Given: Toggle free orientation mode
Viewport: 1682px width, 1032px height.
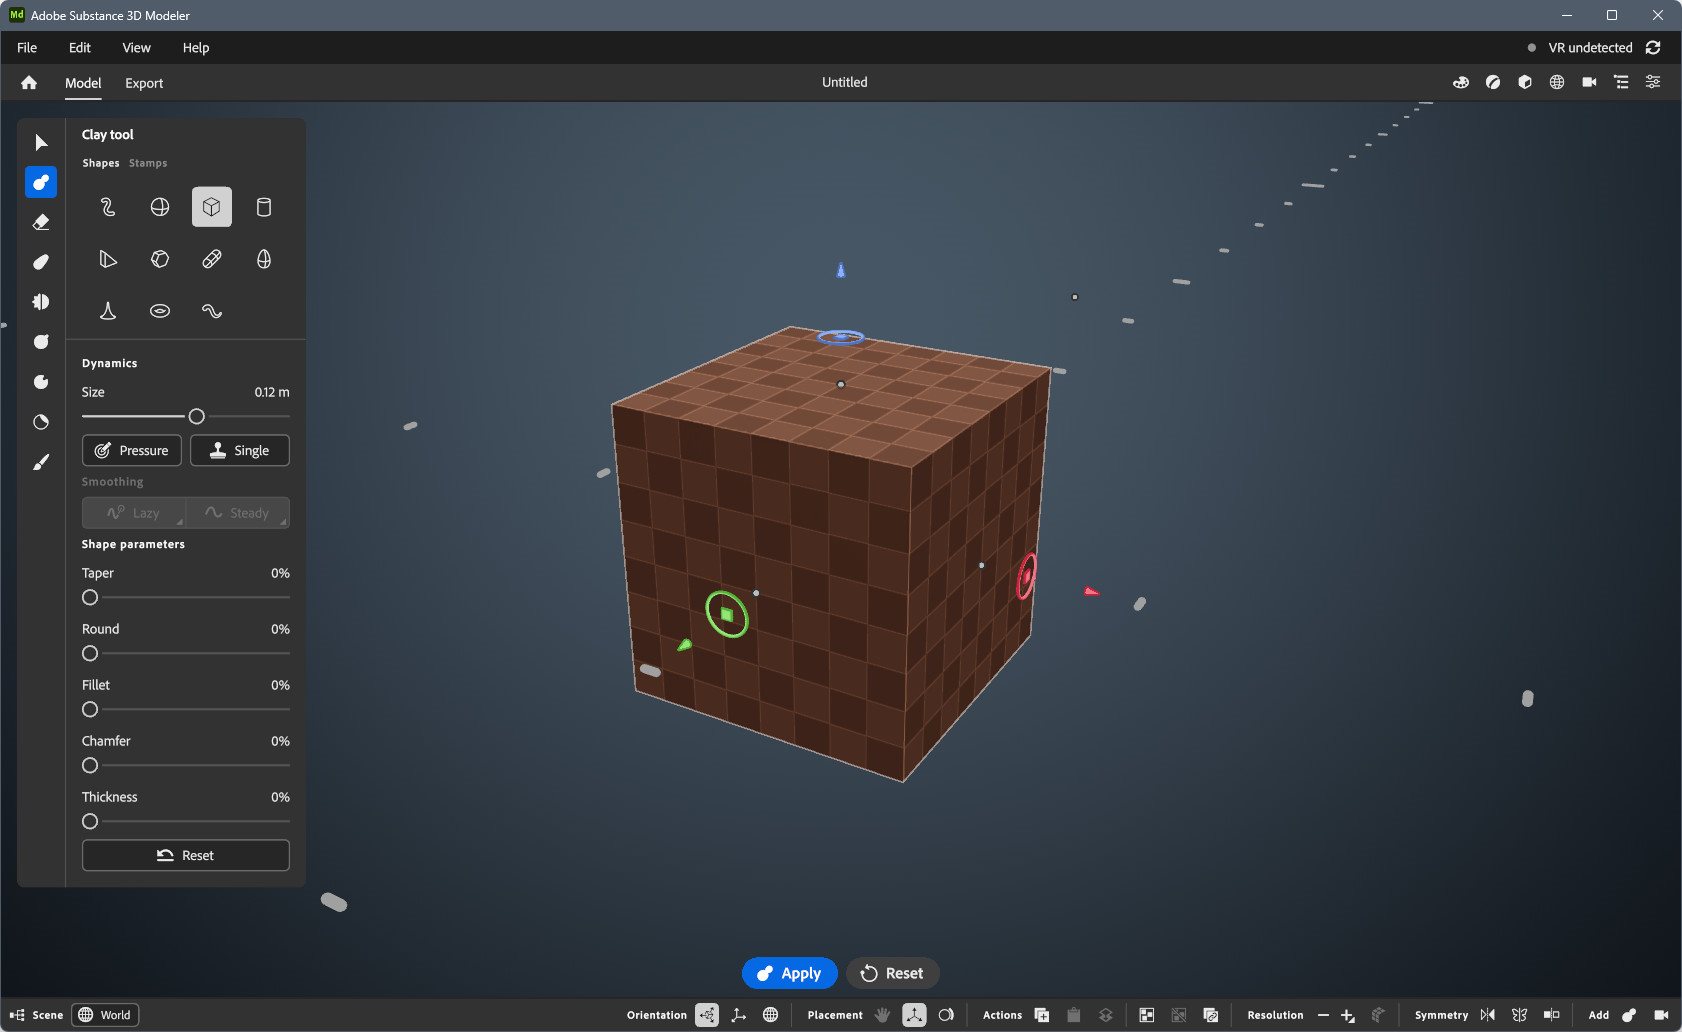Looking at the screenshot, I should tap(707, 1015).
